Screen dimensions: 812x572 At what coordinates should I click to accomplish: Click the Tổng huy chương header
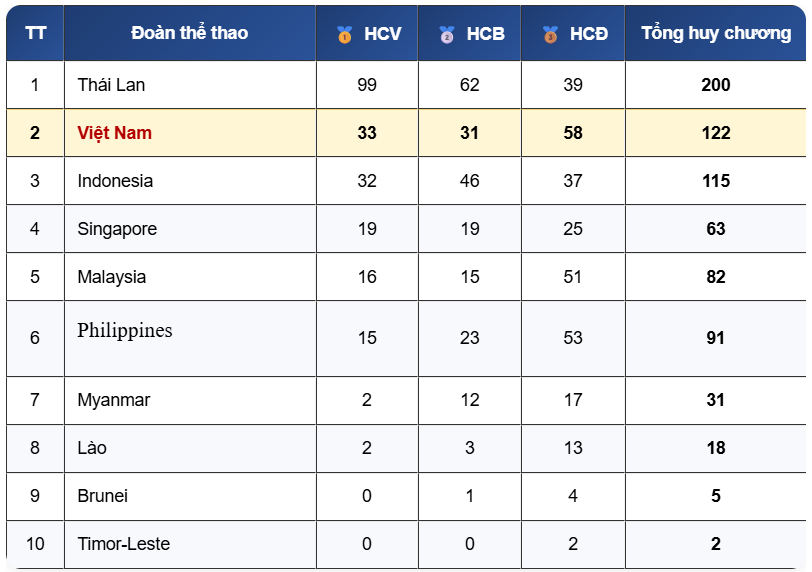pyautogui.click(x=716, y=33)
